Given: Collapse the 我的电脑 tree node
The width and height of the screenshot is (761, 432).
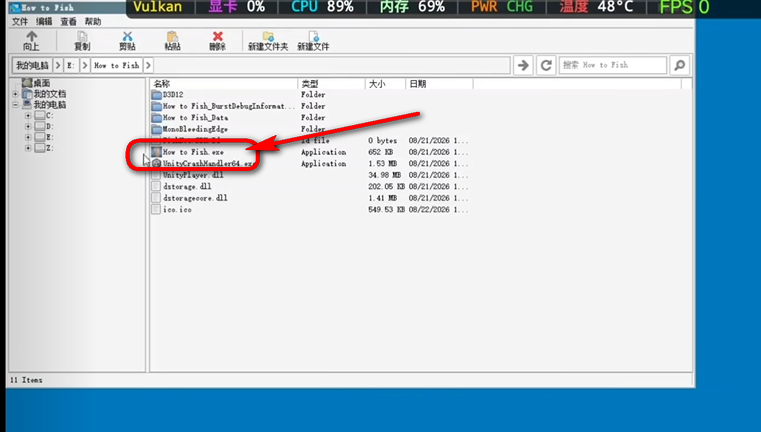Looking at the screenshot, I should (x=16, y=105).
